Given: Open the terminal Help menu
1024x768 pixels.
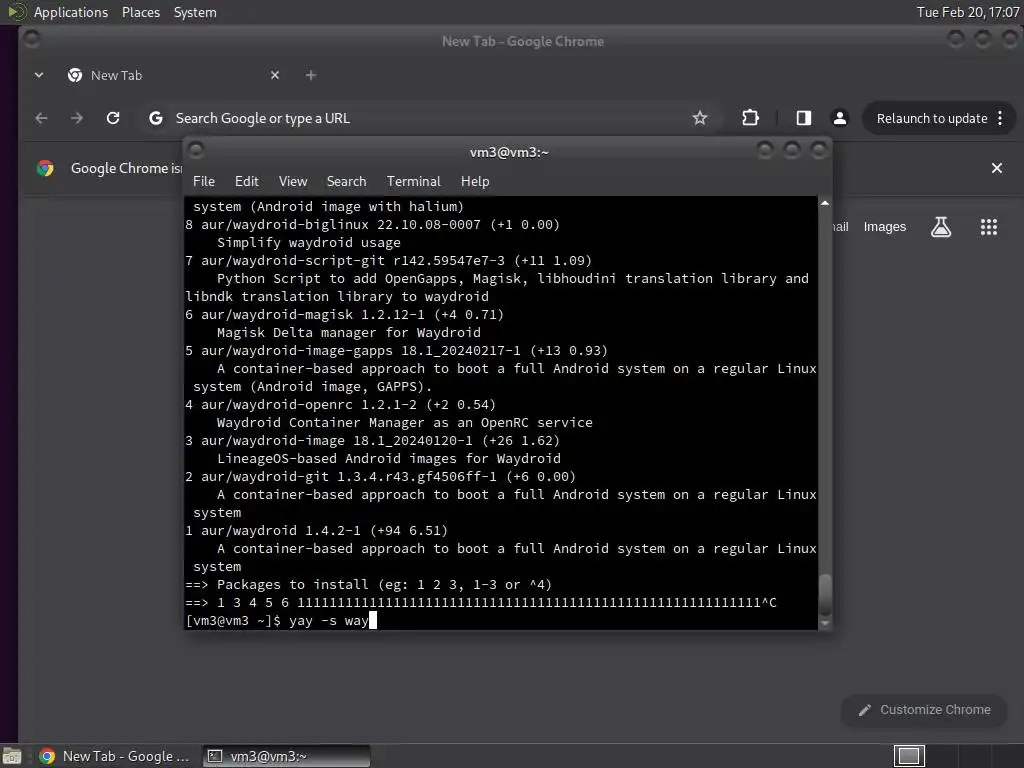Looking at the screenshot, I should [x=475, y=181].
